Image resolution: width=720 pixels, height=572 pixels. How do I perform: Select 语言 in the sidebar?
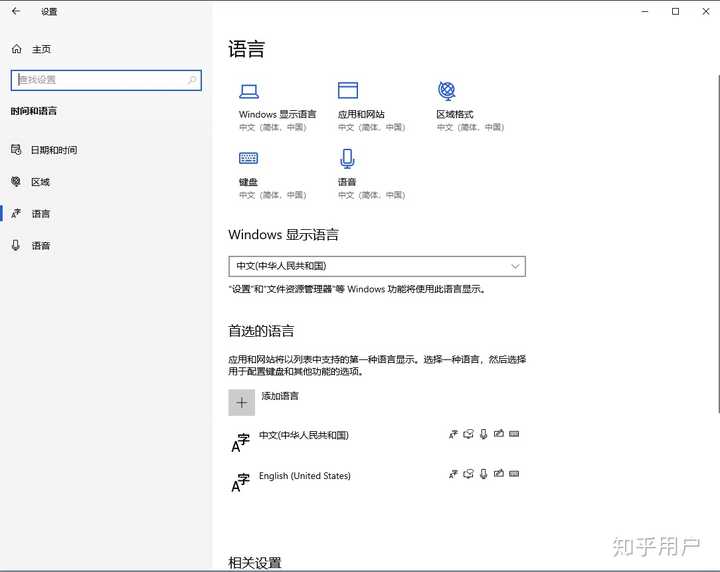(x=41, y=214)
